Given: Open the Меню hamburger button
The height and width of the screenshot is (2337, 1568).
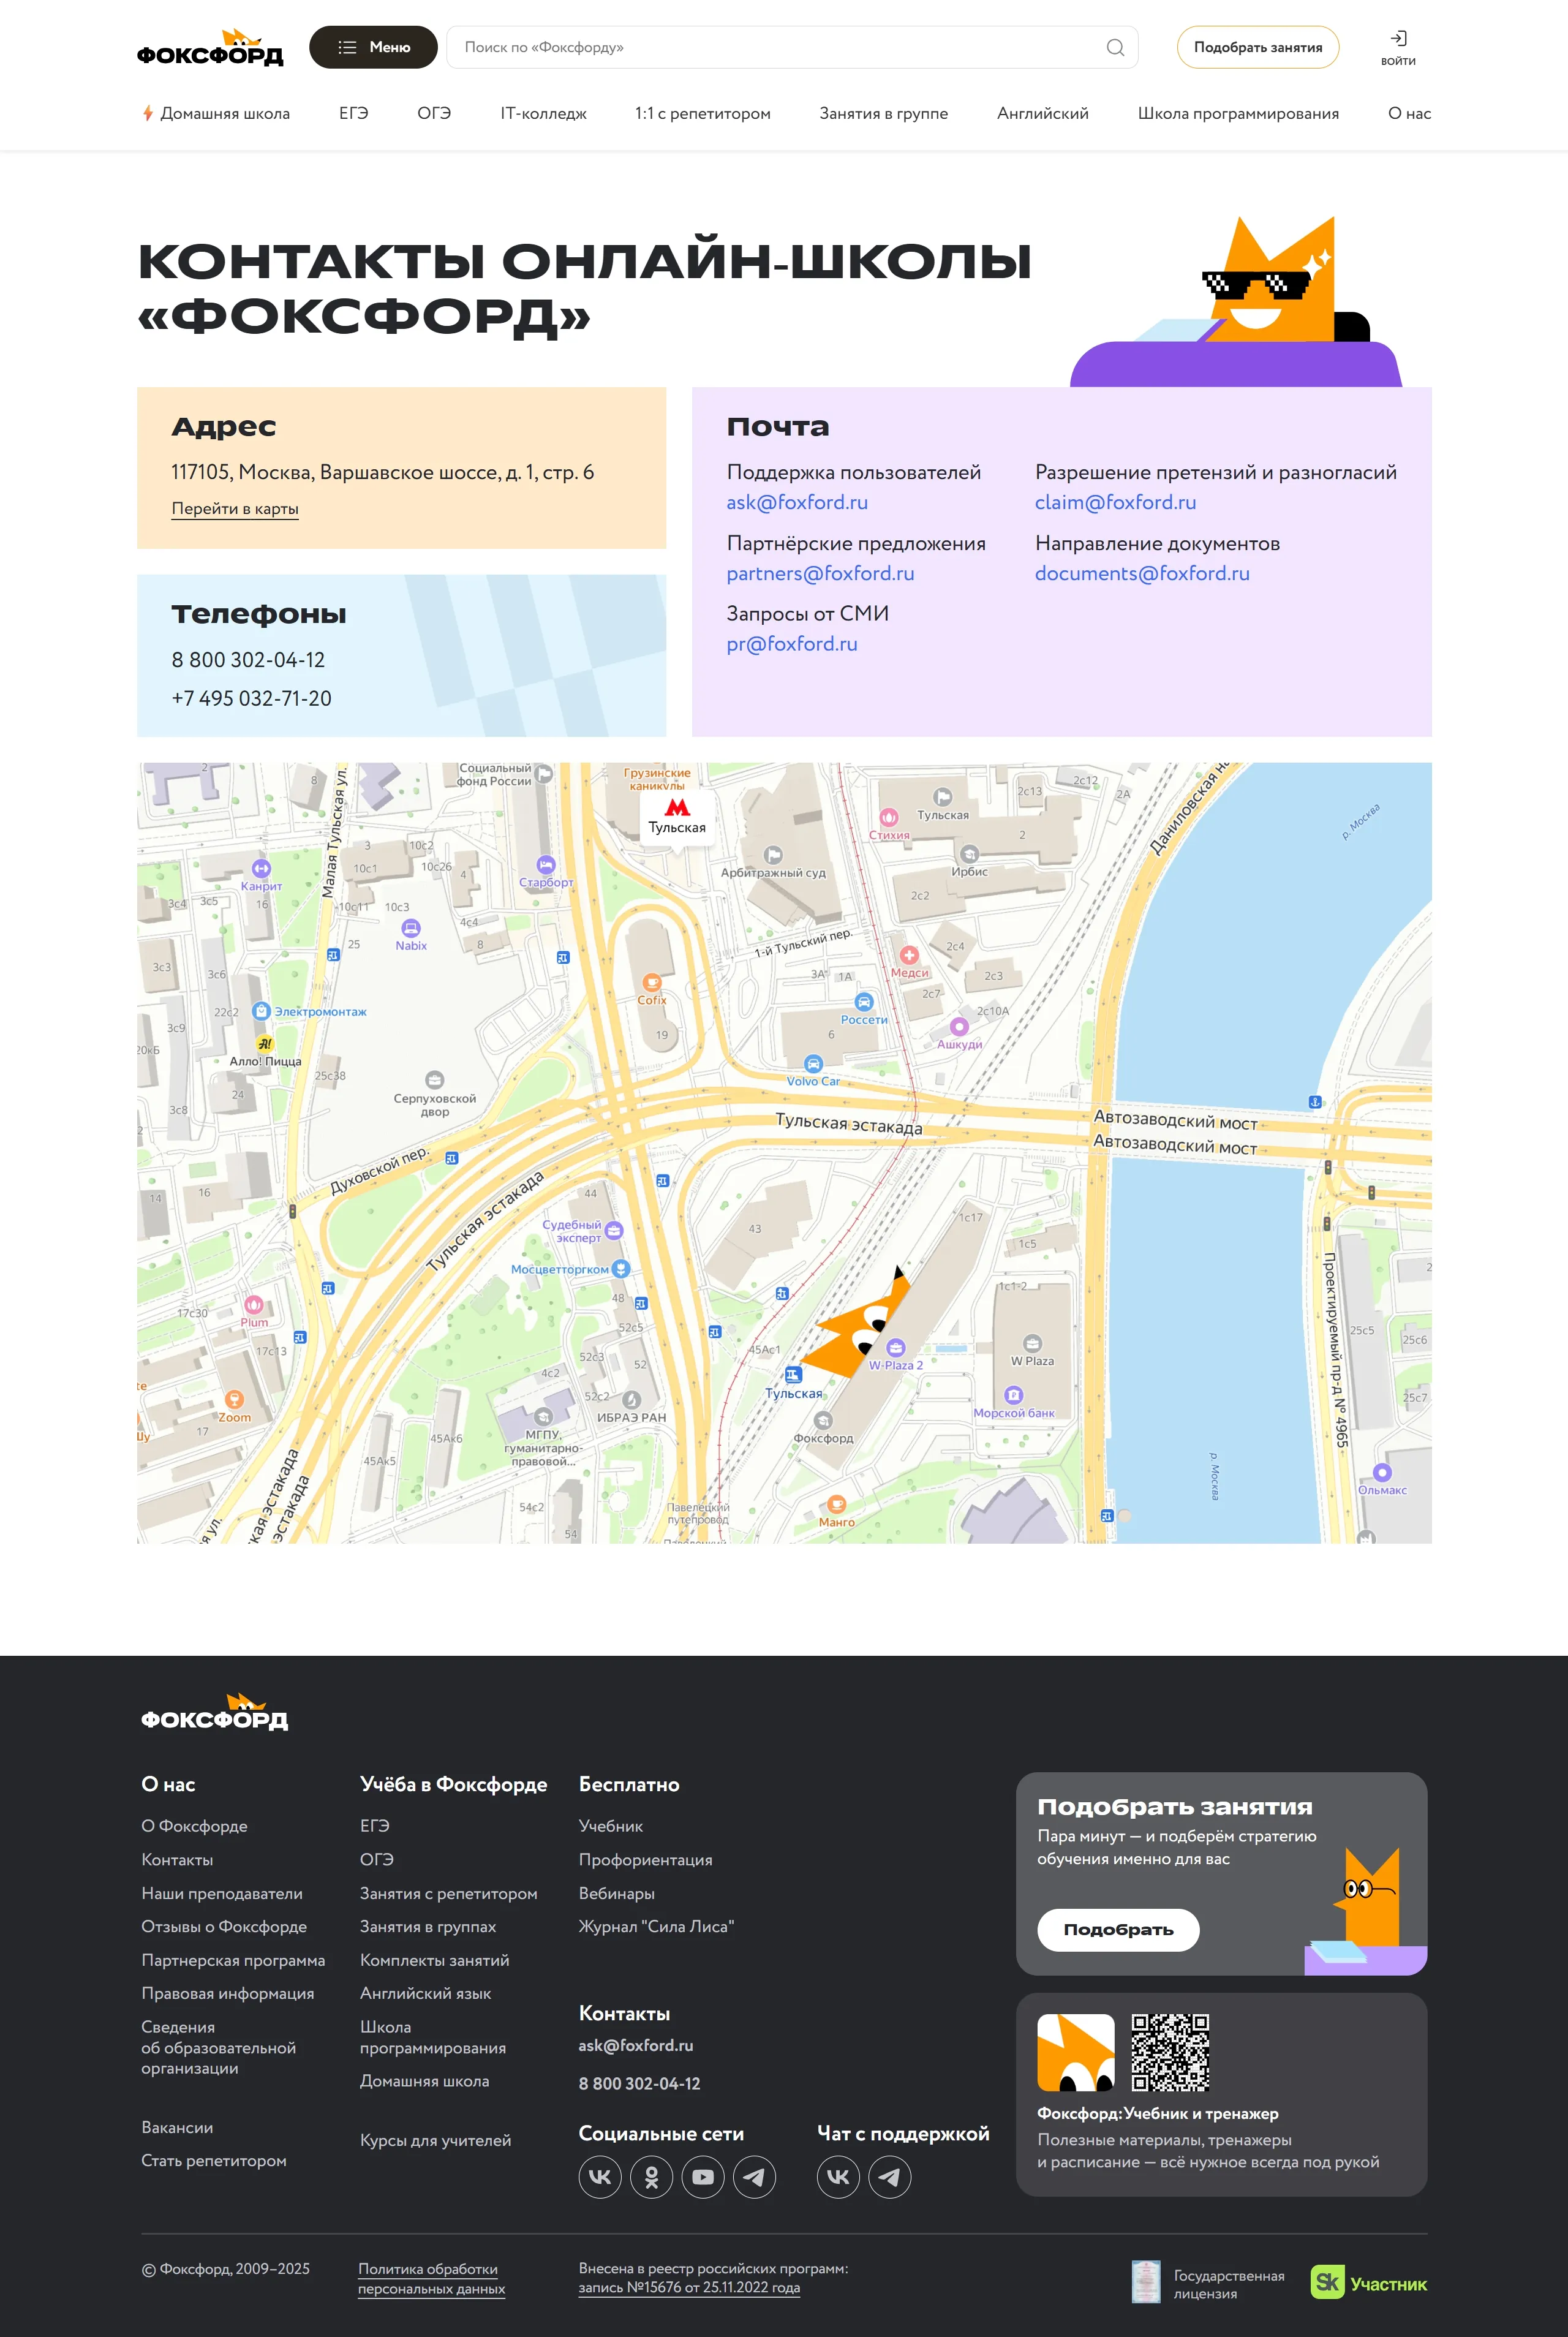Looking at the screenshot, I should tap(373, 47).
